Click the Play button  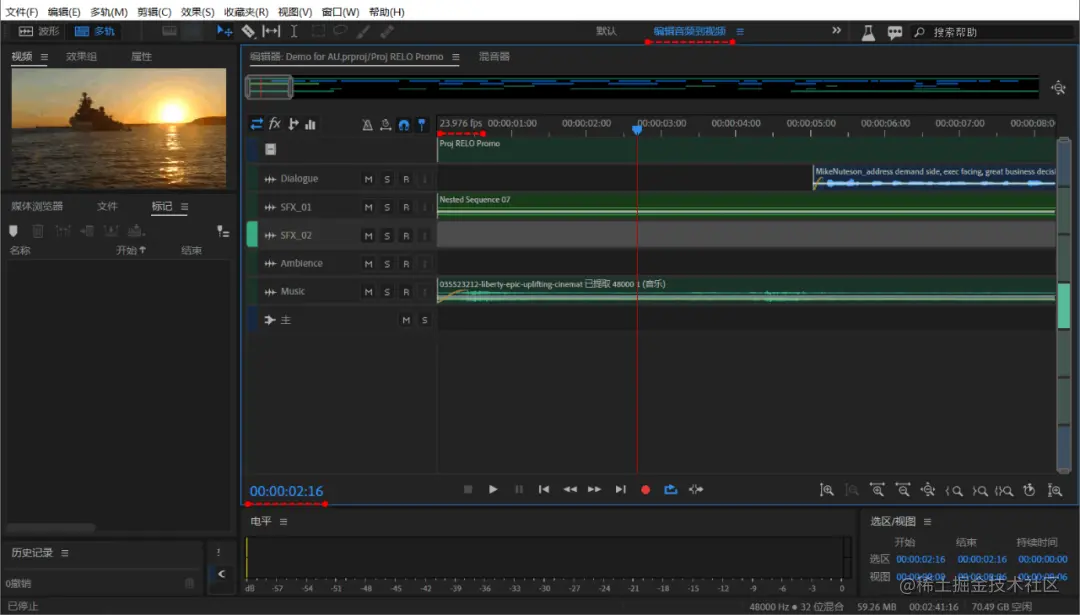(x=493, y=489)
